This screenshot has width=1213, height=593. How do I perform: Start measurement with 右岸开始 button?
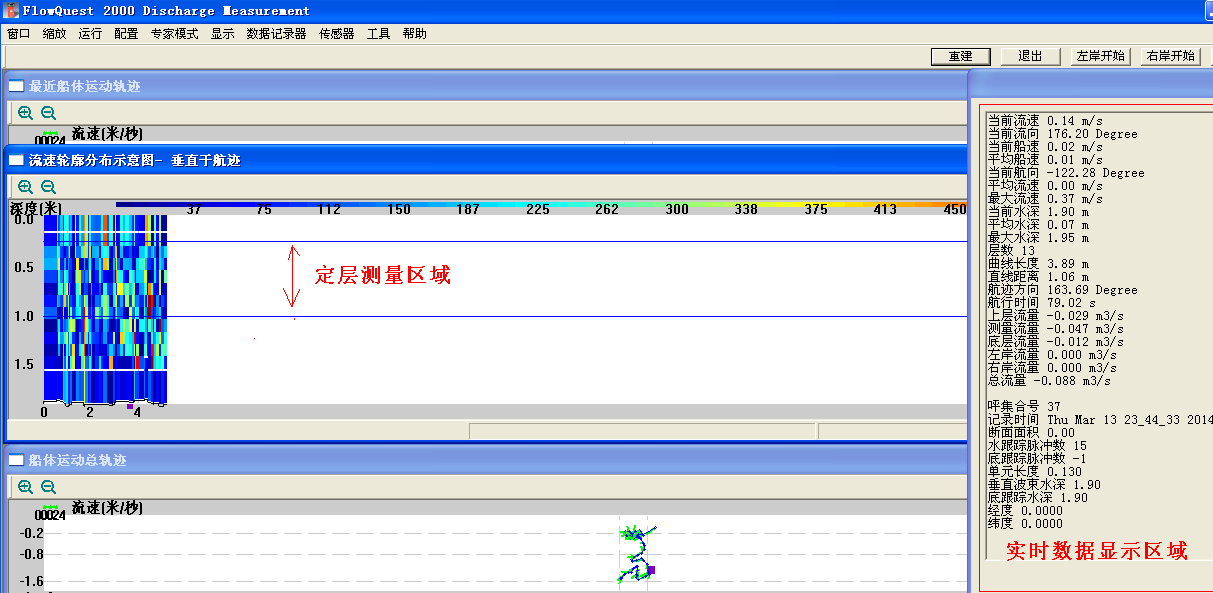(1170, 56)
